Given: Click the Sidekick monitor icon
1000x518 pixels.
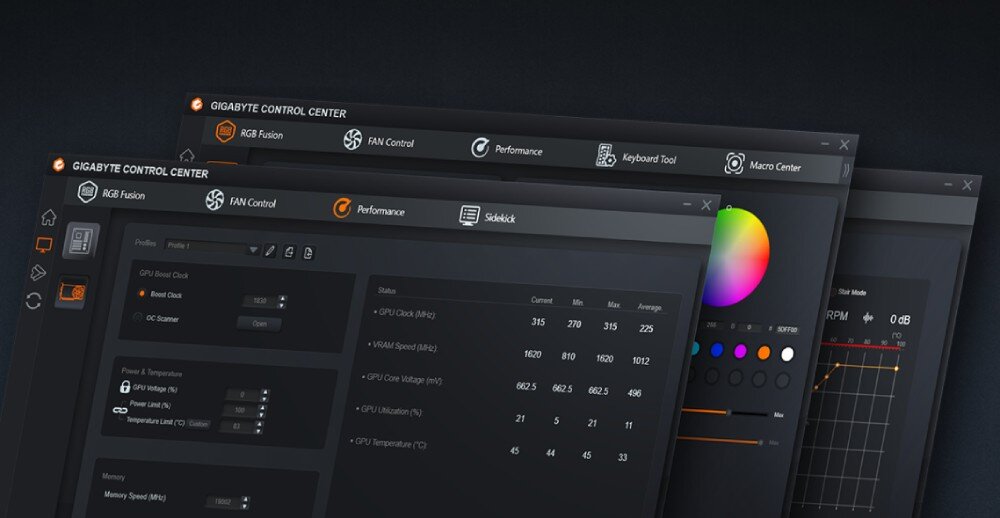Looking at the screenshot, I should (469, 216).
